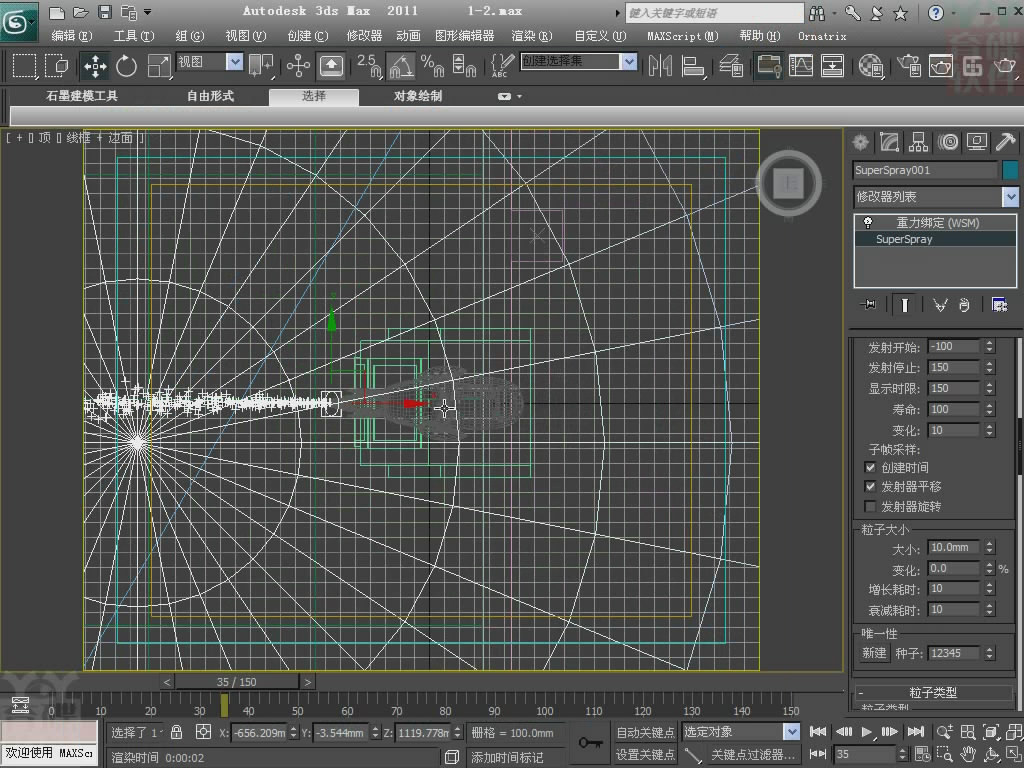
Task: Click the quick render teapot icon
Action: 1004,66
